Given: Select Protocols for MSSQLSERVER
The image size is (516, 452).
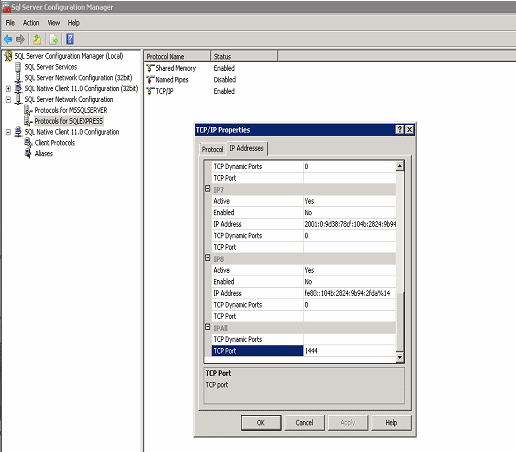Looking at the screenshot, I should pos(71,110).
